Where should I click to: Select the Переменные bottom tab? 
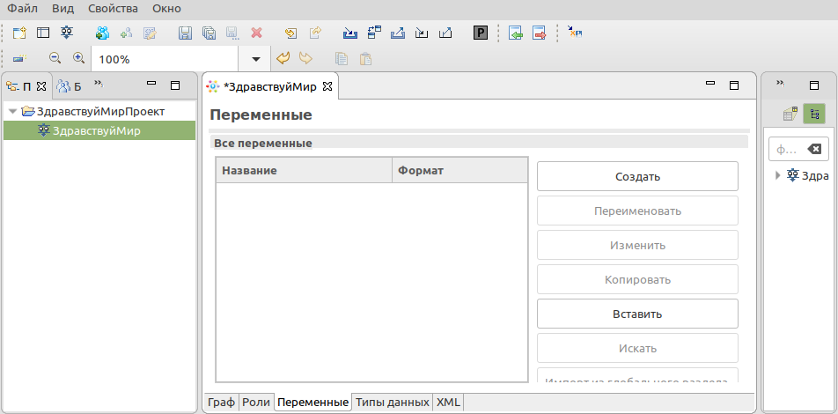(x=313, y=402)
